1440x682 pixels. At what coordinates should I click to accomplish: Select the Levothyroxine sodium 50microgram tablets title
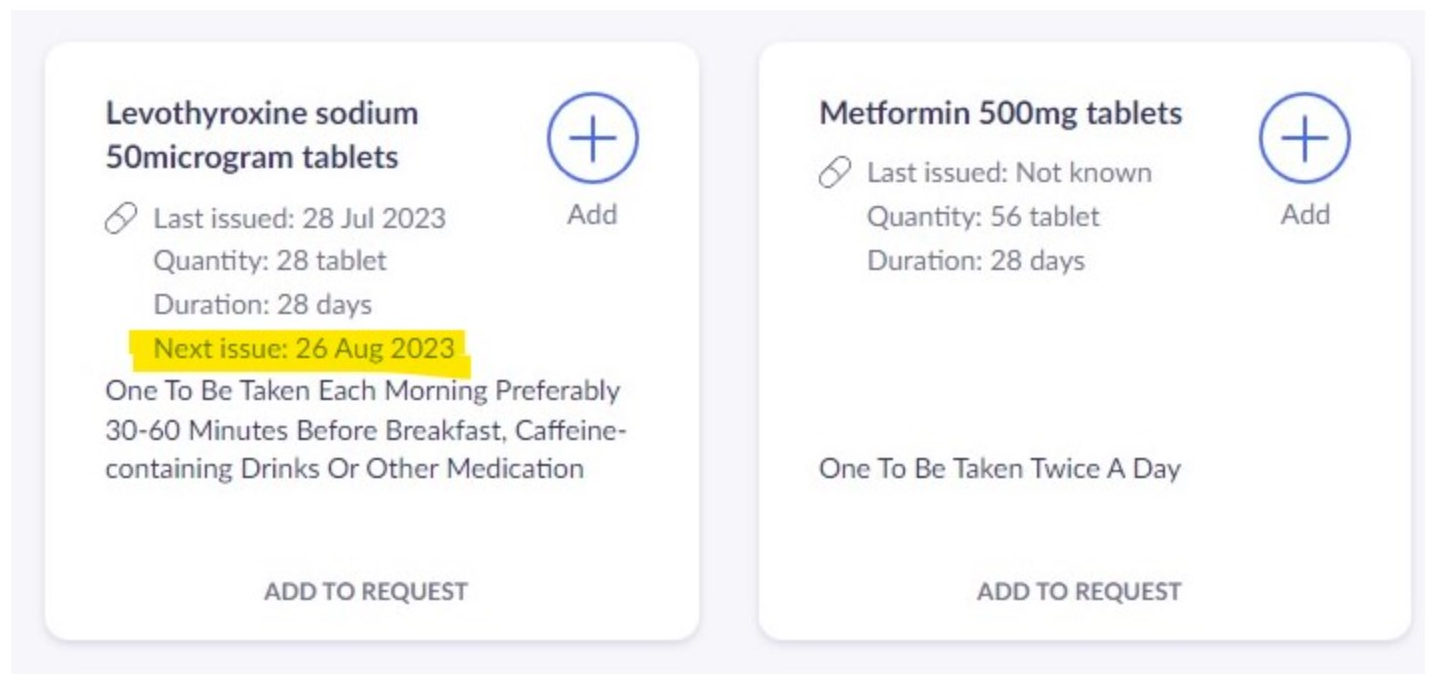point(262,135)
